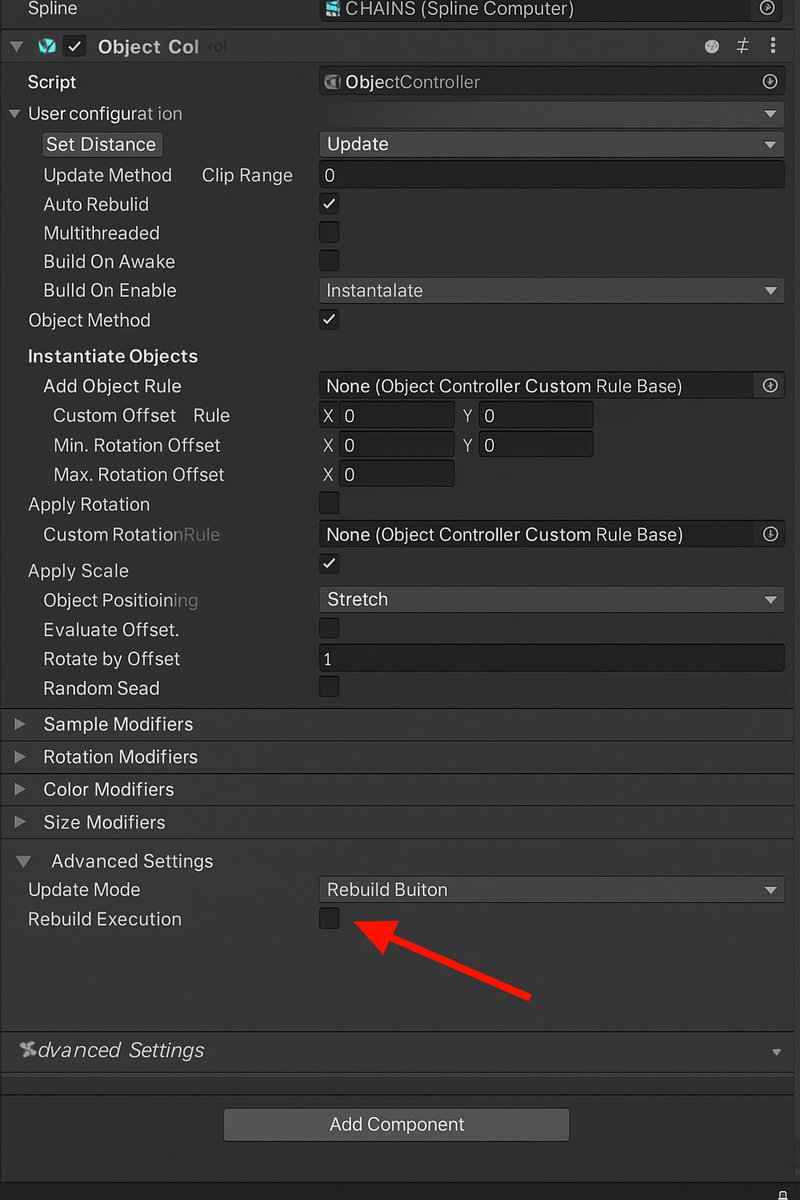This screenshot has height=1200, width=800.
Task: Uncheck the Object Method checkbox
Action: (x=329, y=319)
